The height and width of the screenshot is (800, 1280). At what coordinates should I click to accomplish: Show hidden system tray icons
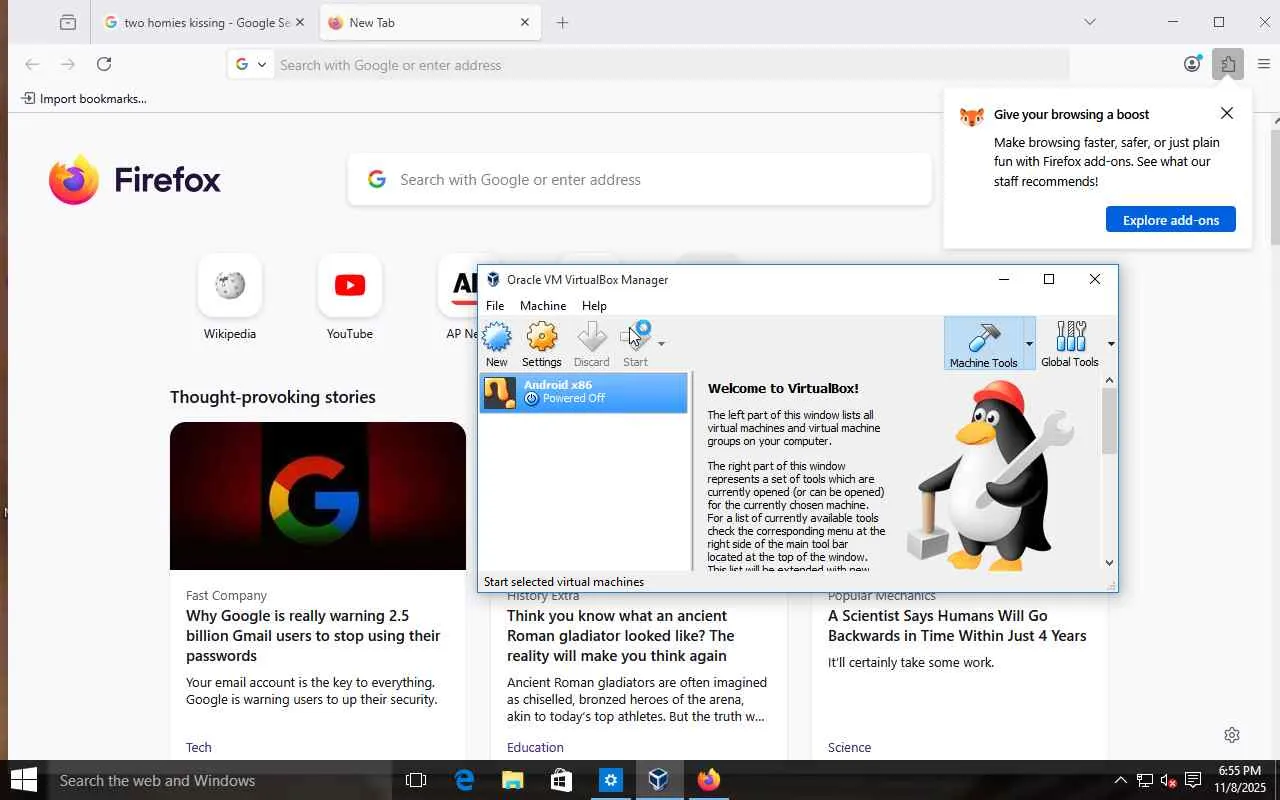[x=1120, y=780]
